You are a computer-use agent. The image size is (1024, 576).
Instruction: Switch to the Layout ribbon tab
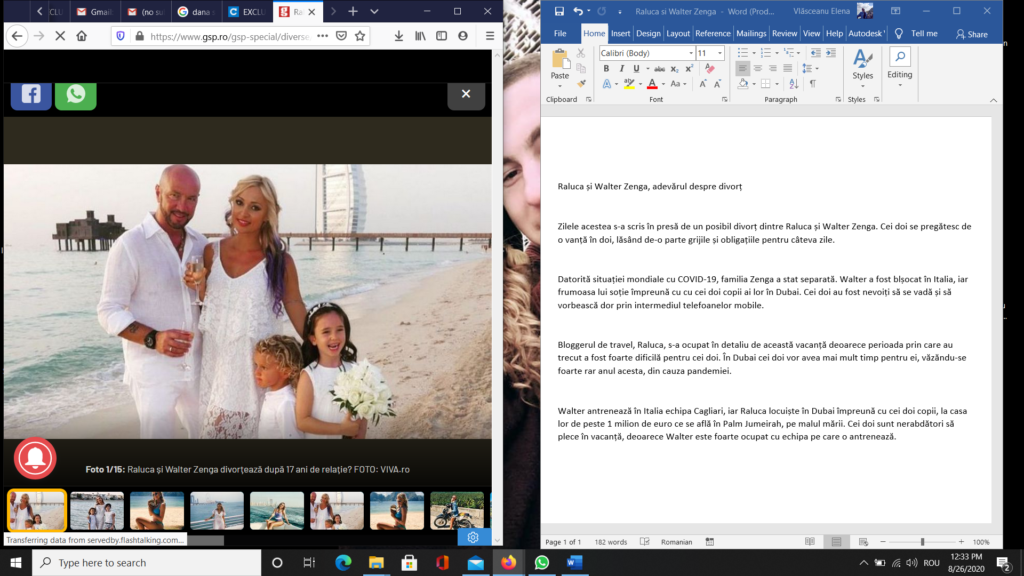pyautogui.click(x=678, y=33)
